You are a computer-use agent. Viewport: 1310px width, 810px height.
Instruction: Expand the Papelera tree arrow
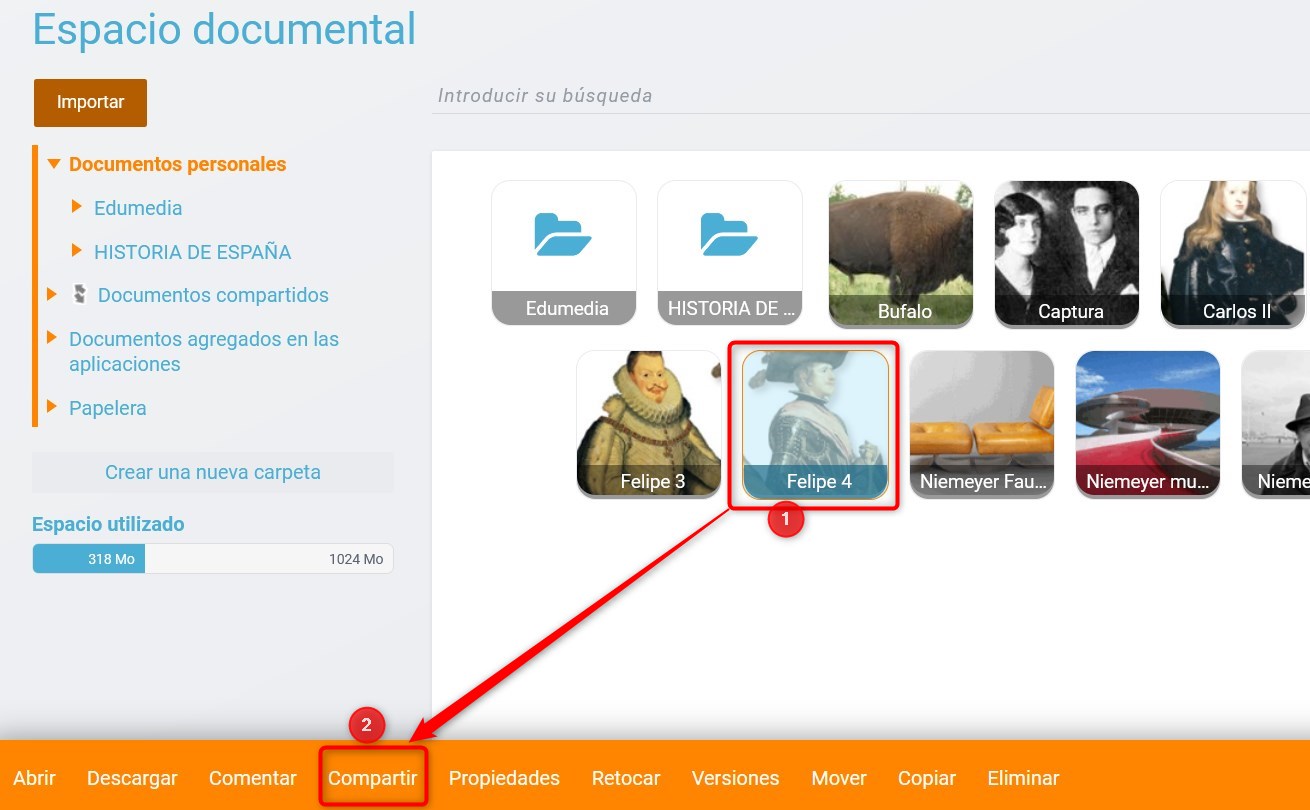point(52,406)
